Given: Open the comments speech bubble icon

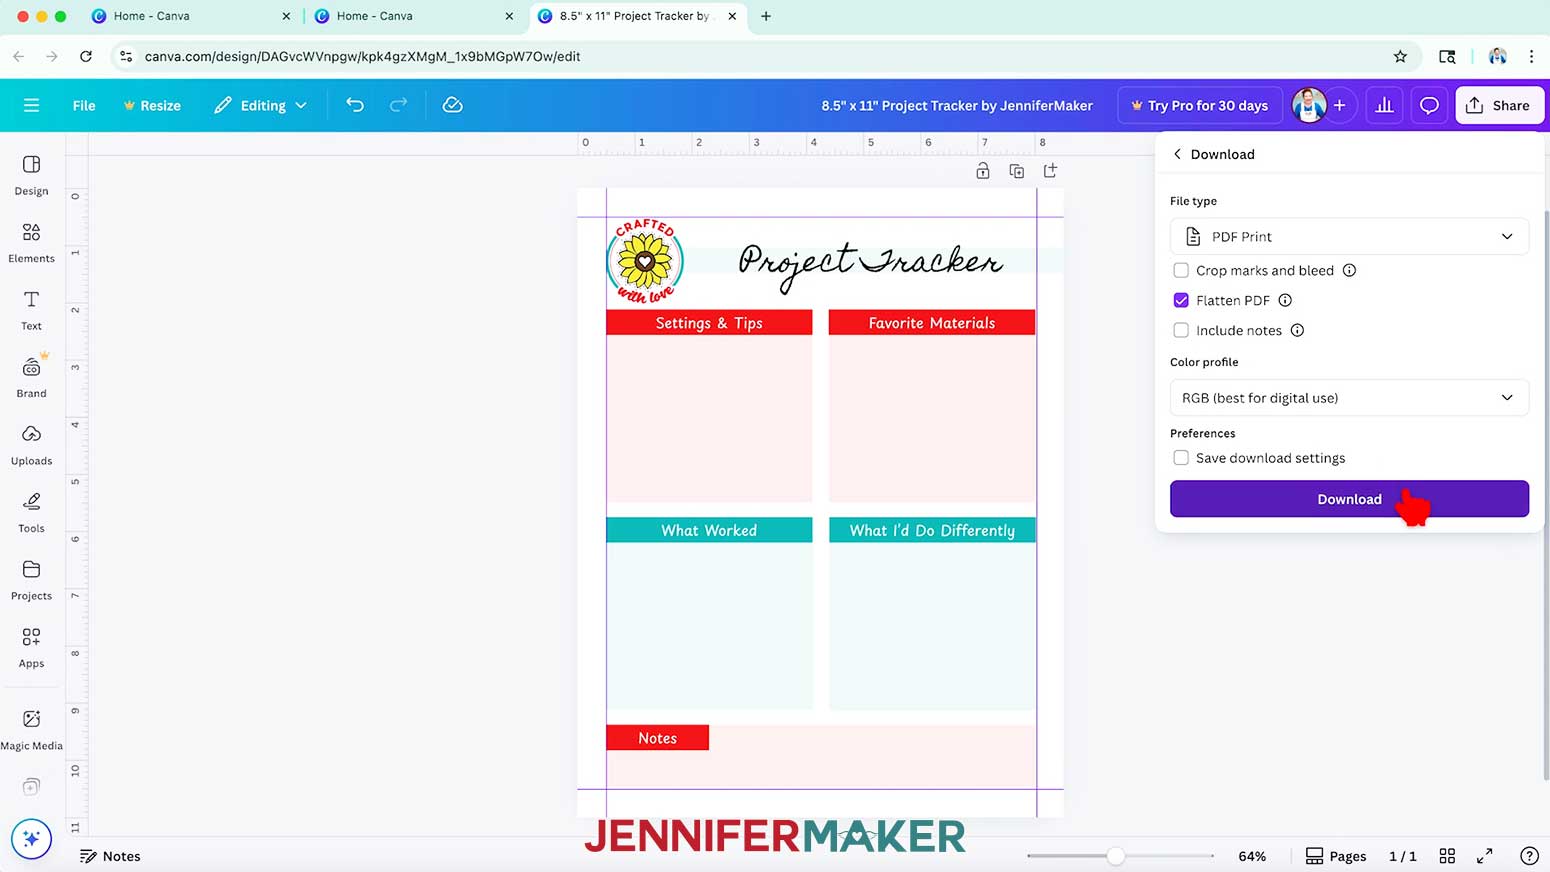Looking at the screenshot, I should 1429,105.
